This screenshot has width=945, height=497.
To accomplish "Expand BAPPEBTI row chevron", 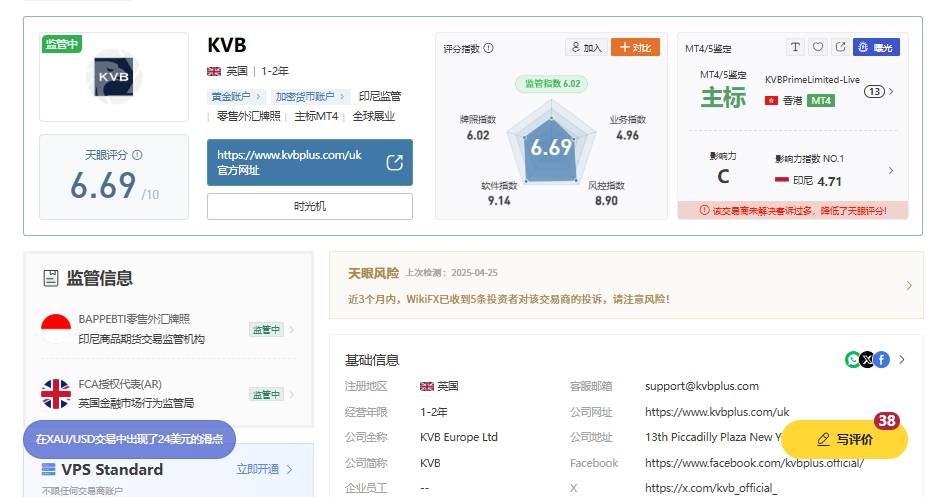I will [292, 330].
